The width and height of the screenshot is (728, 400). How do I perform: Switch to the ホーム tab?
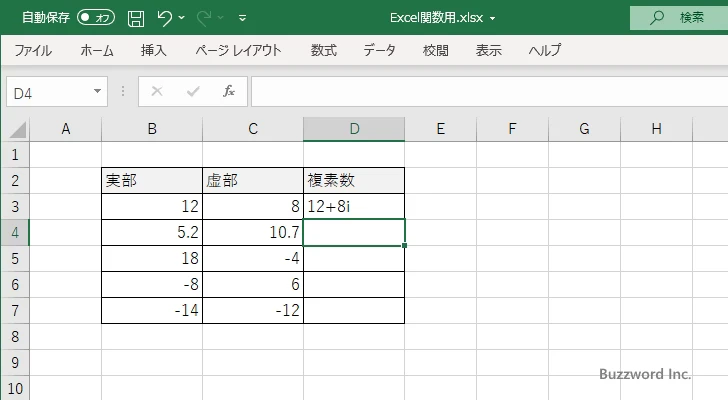pyautogui.click(x=97, y=50)
